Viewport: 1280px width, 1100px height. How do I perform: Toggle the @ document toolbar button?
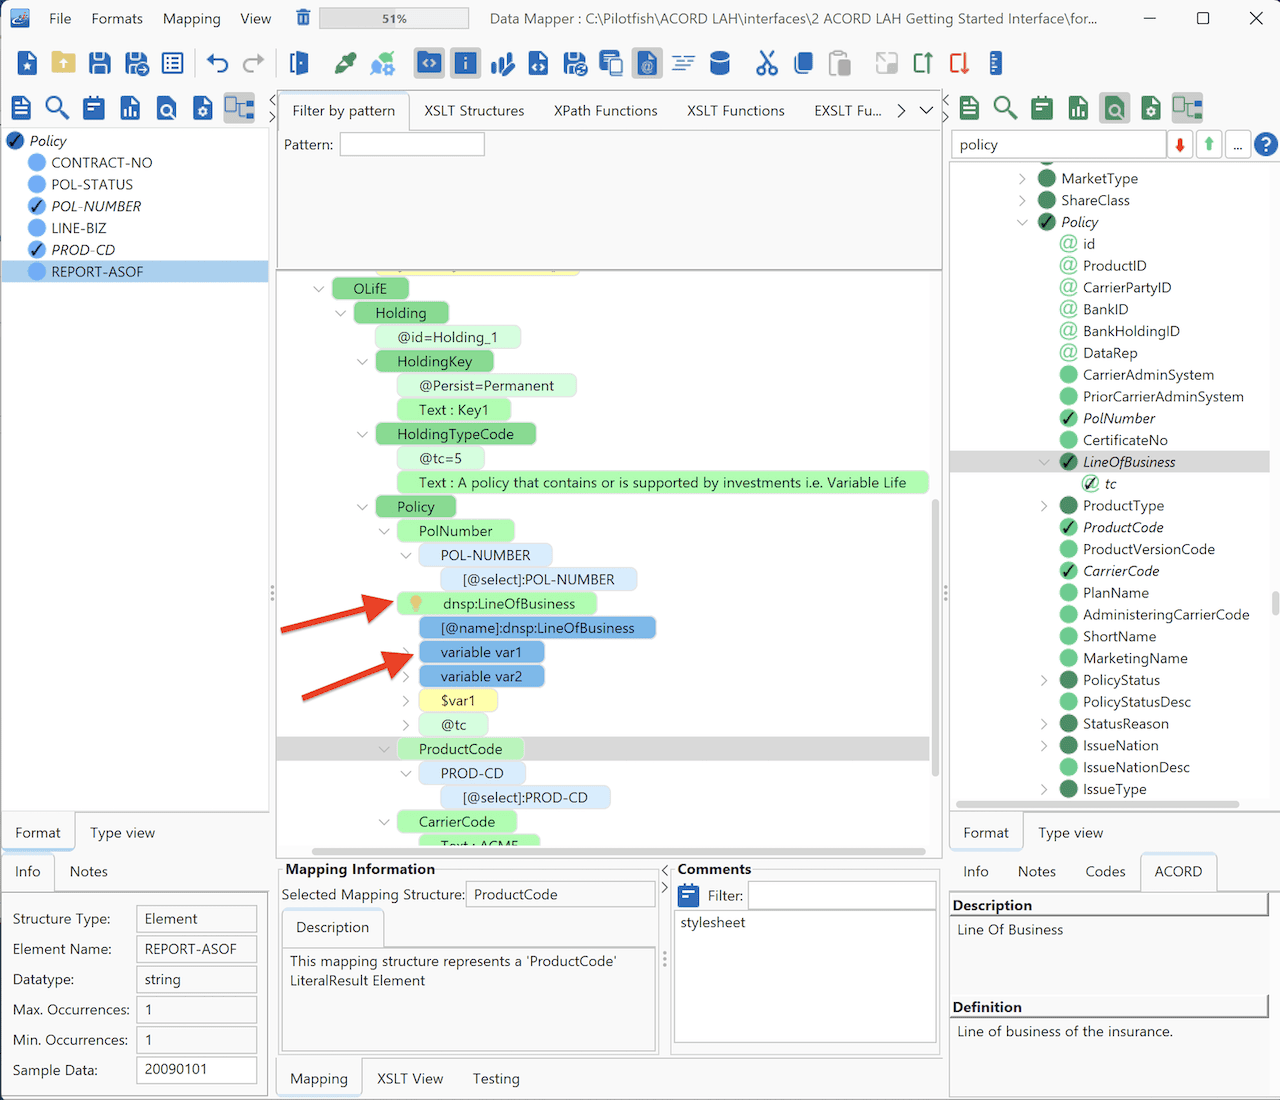[x=647, y=63]
